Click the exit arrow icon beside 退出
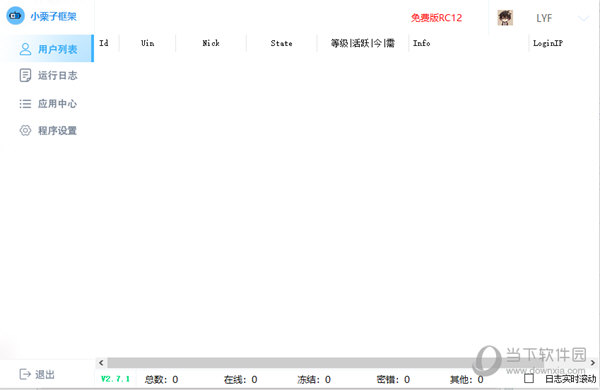Image resolution: width=600 pixels, height=390 pixels. click(25, 374)
